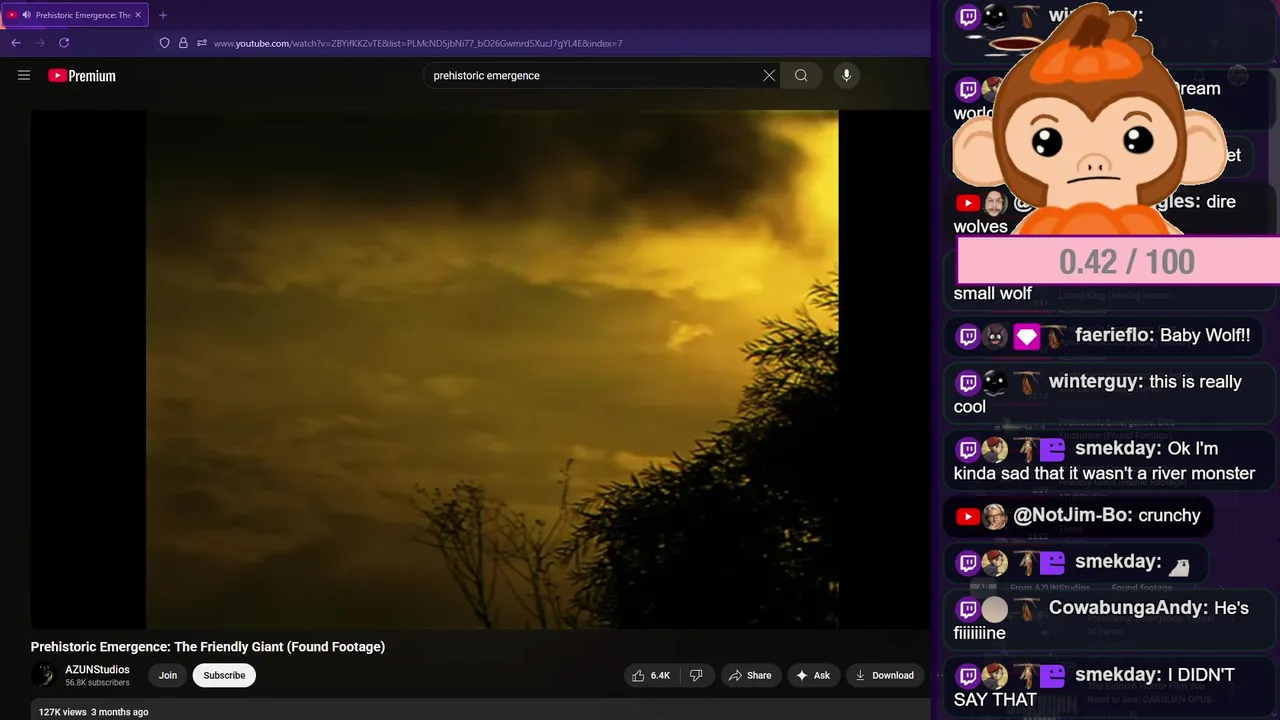1280x720 pixels.
Task: Open the YouTube hamburger guide menu
Action: [24, 75]
